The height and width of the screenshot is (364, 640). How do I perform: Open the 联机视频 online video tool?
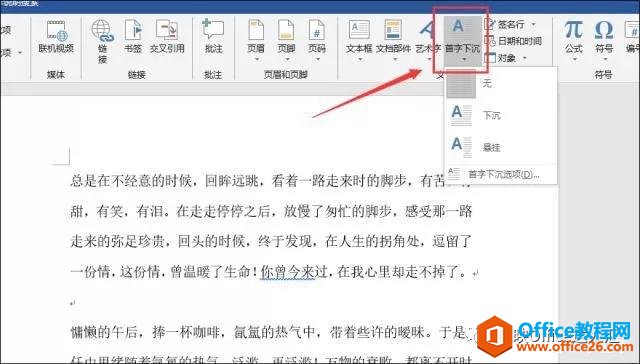56,37
